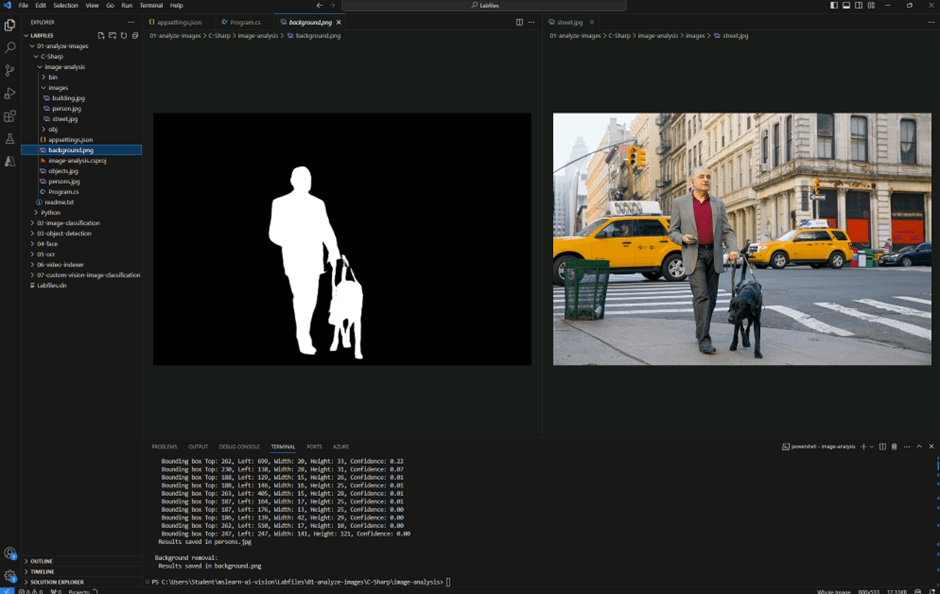Click the Labfiles command center search box
Viewport: 940px width, 594px height.
click(485, 5)
